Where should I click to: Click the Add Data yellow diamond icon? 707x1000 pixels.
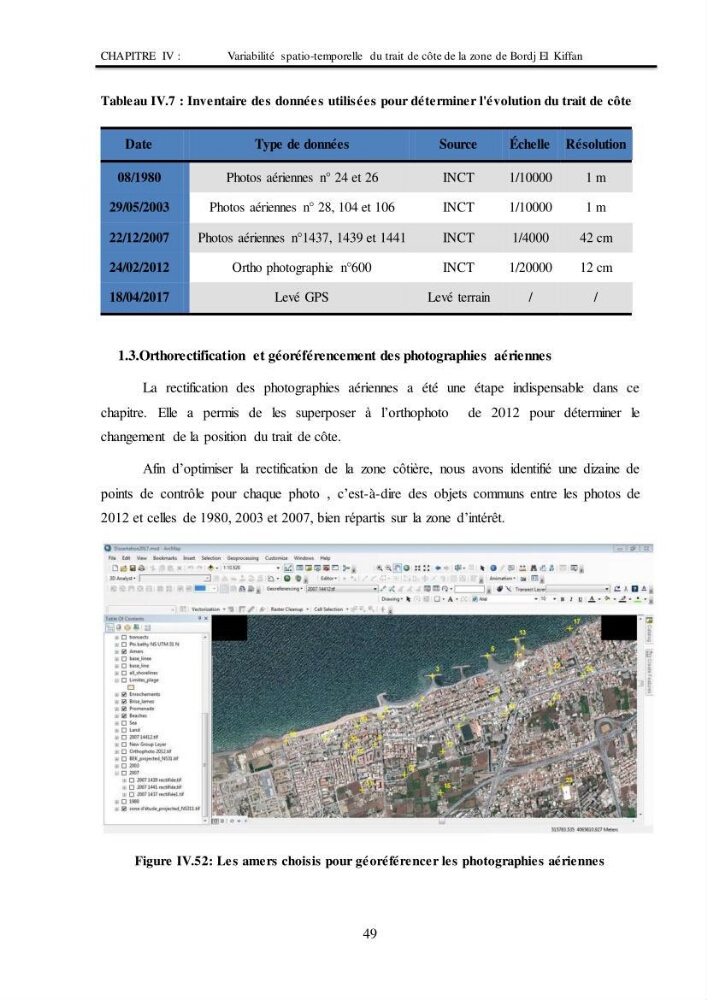pos(211,568)
